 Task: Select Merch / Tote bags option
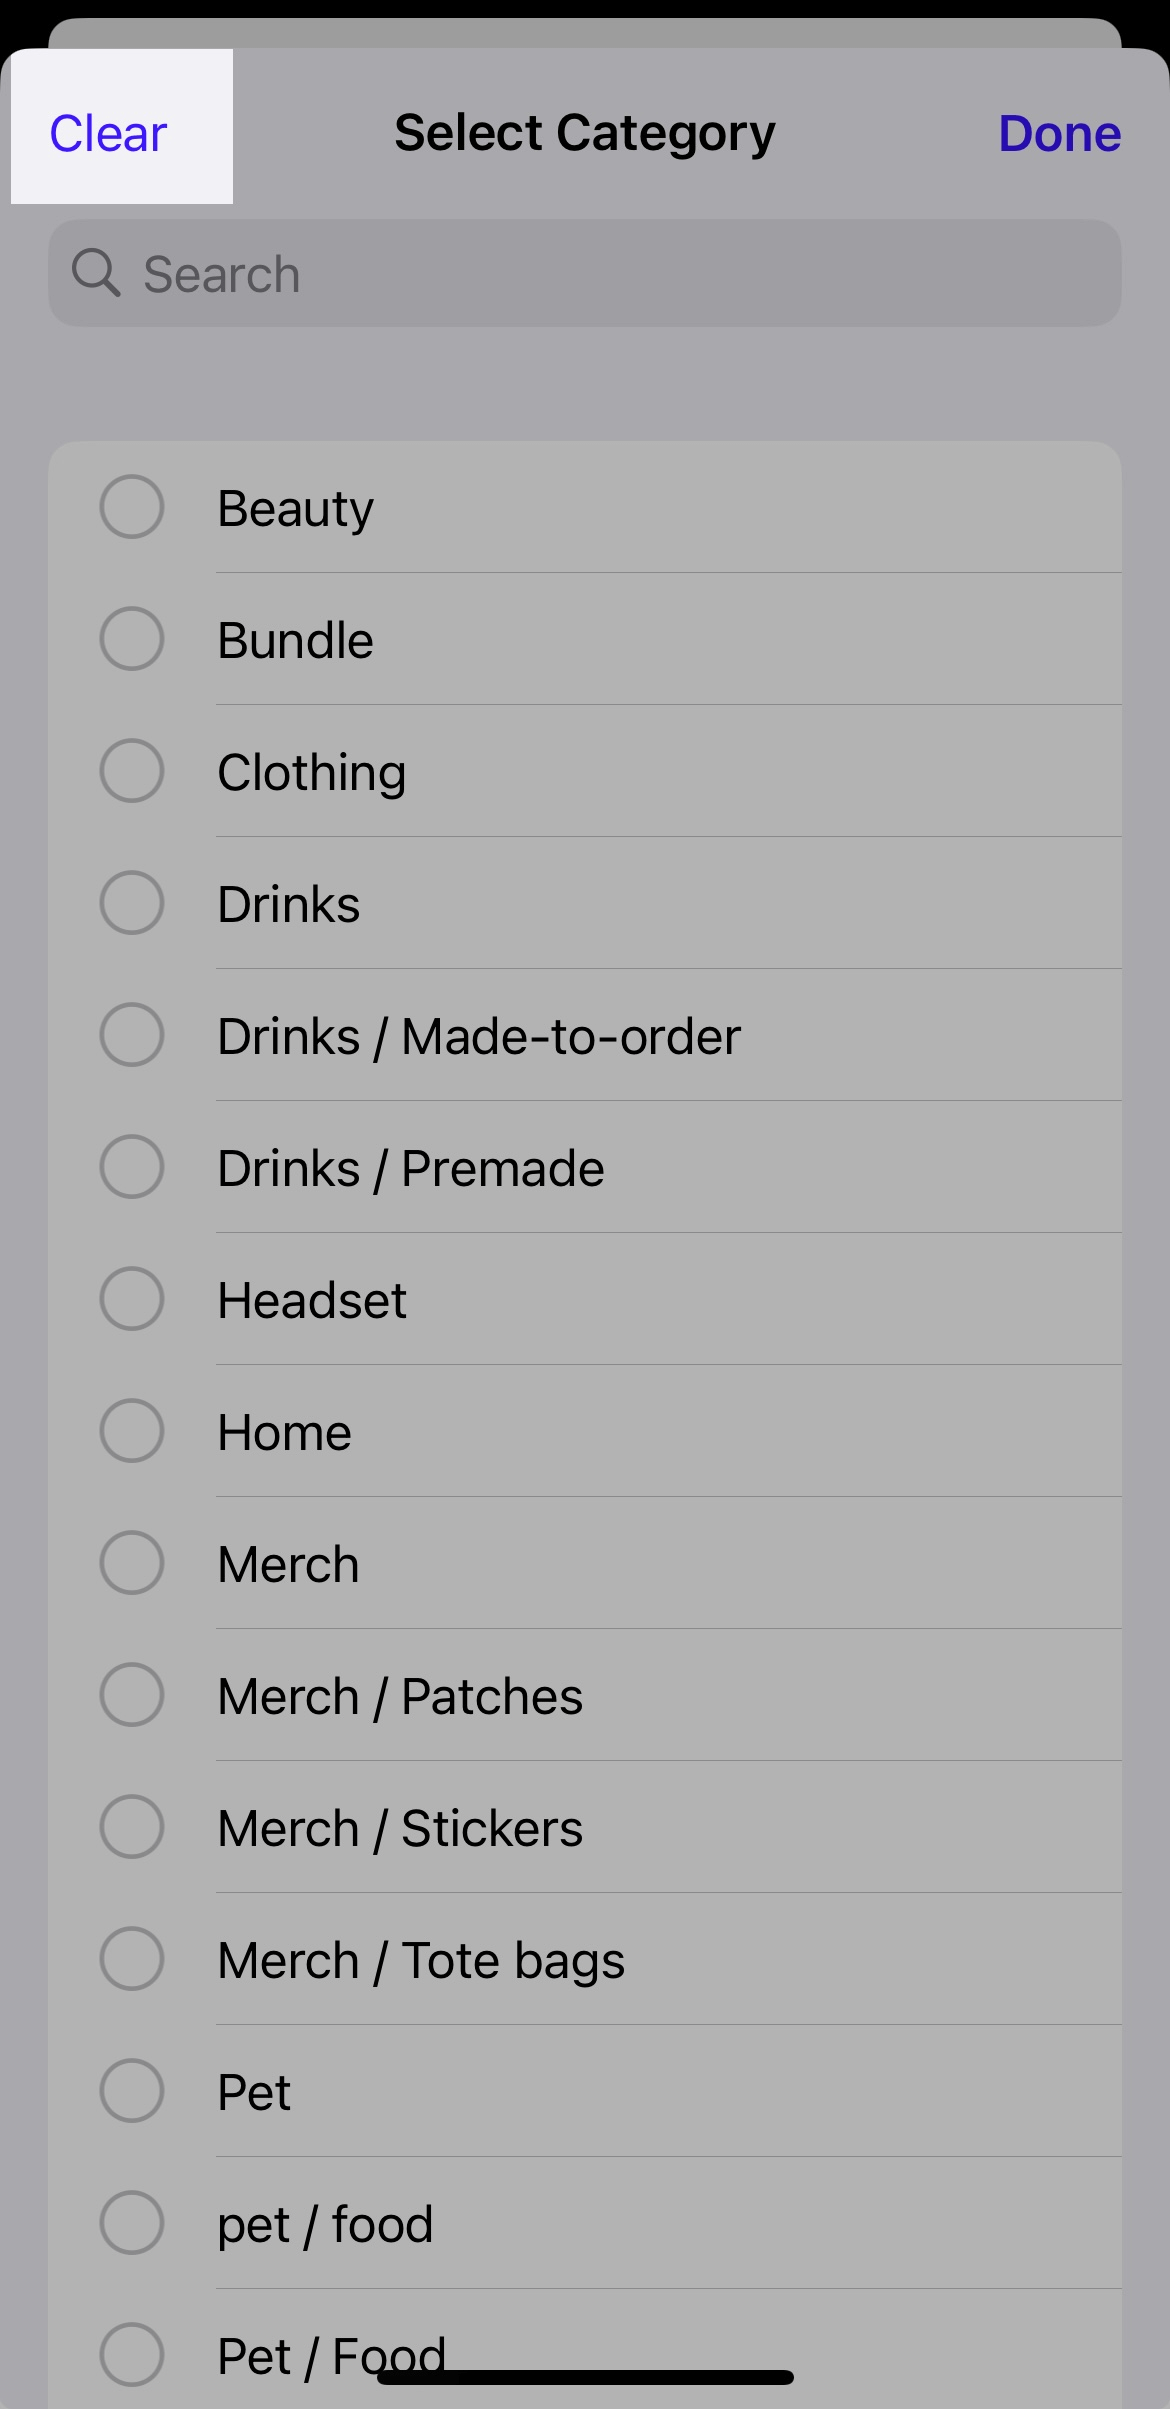pyautogui.click(x=132, y=1959)
